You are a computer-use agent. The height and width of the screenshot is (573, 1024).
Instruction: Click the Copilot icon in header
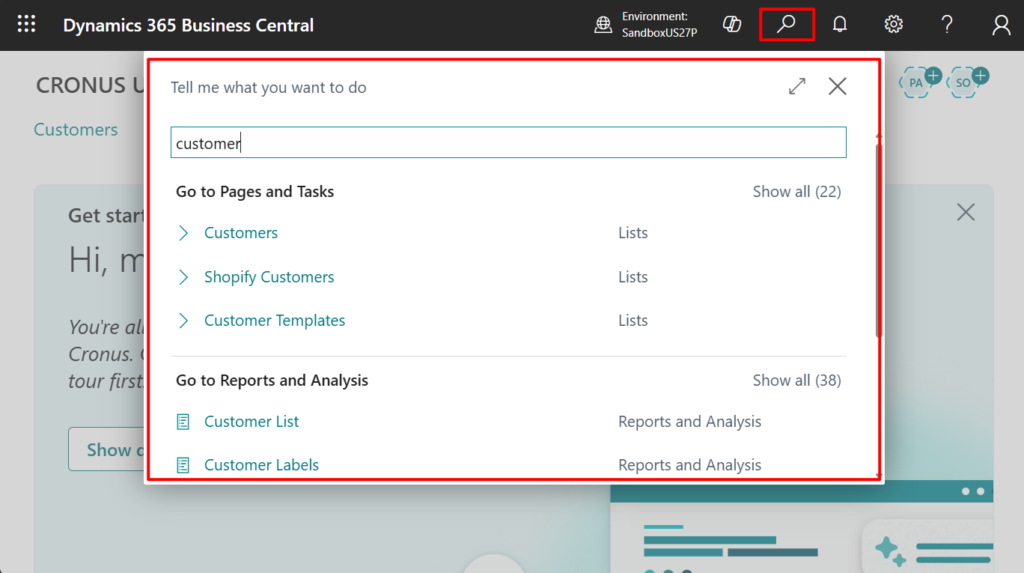pos(732,25)
